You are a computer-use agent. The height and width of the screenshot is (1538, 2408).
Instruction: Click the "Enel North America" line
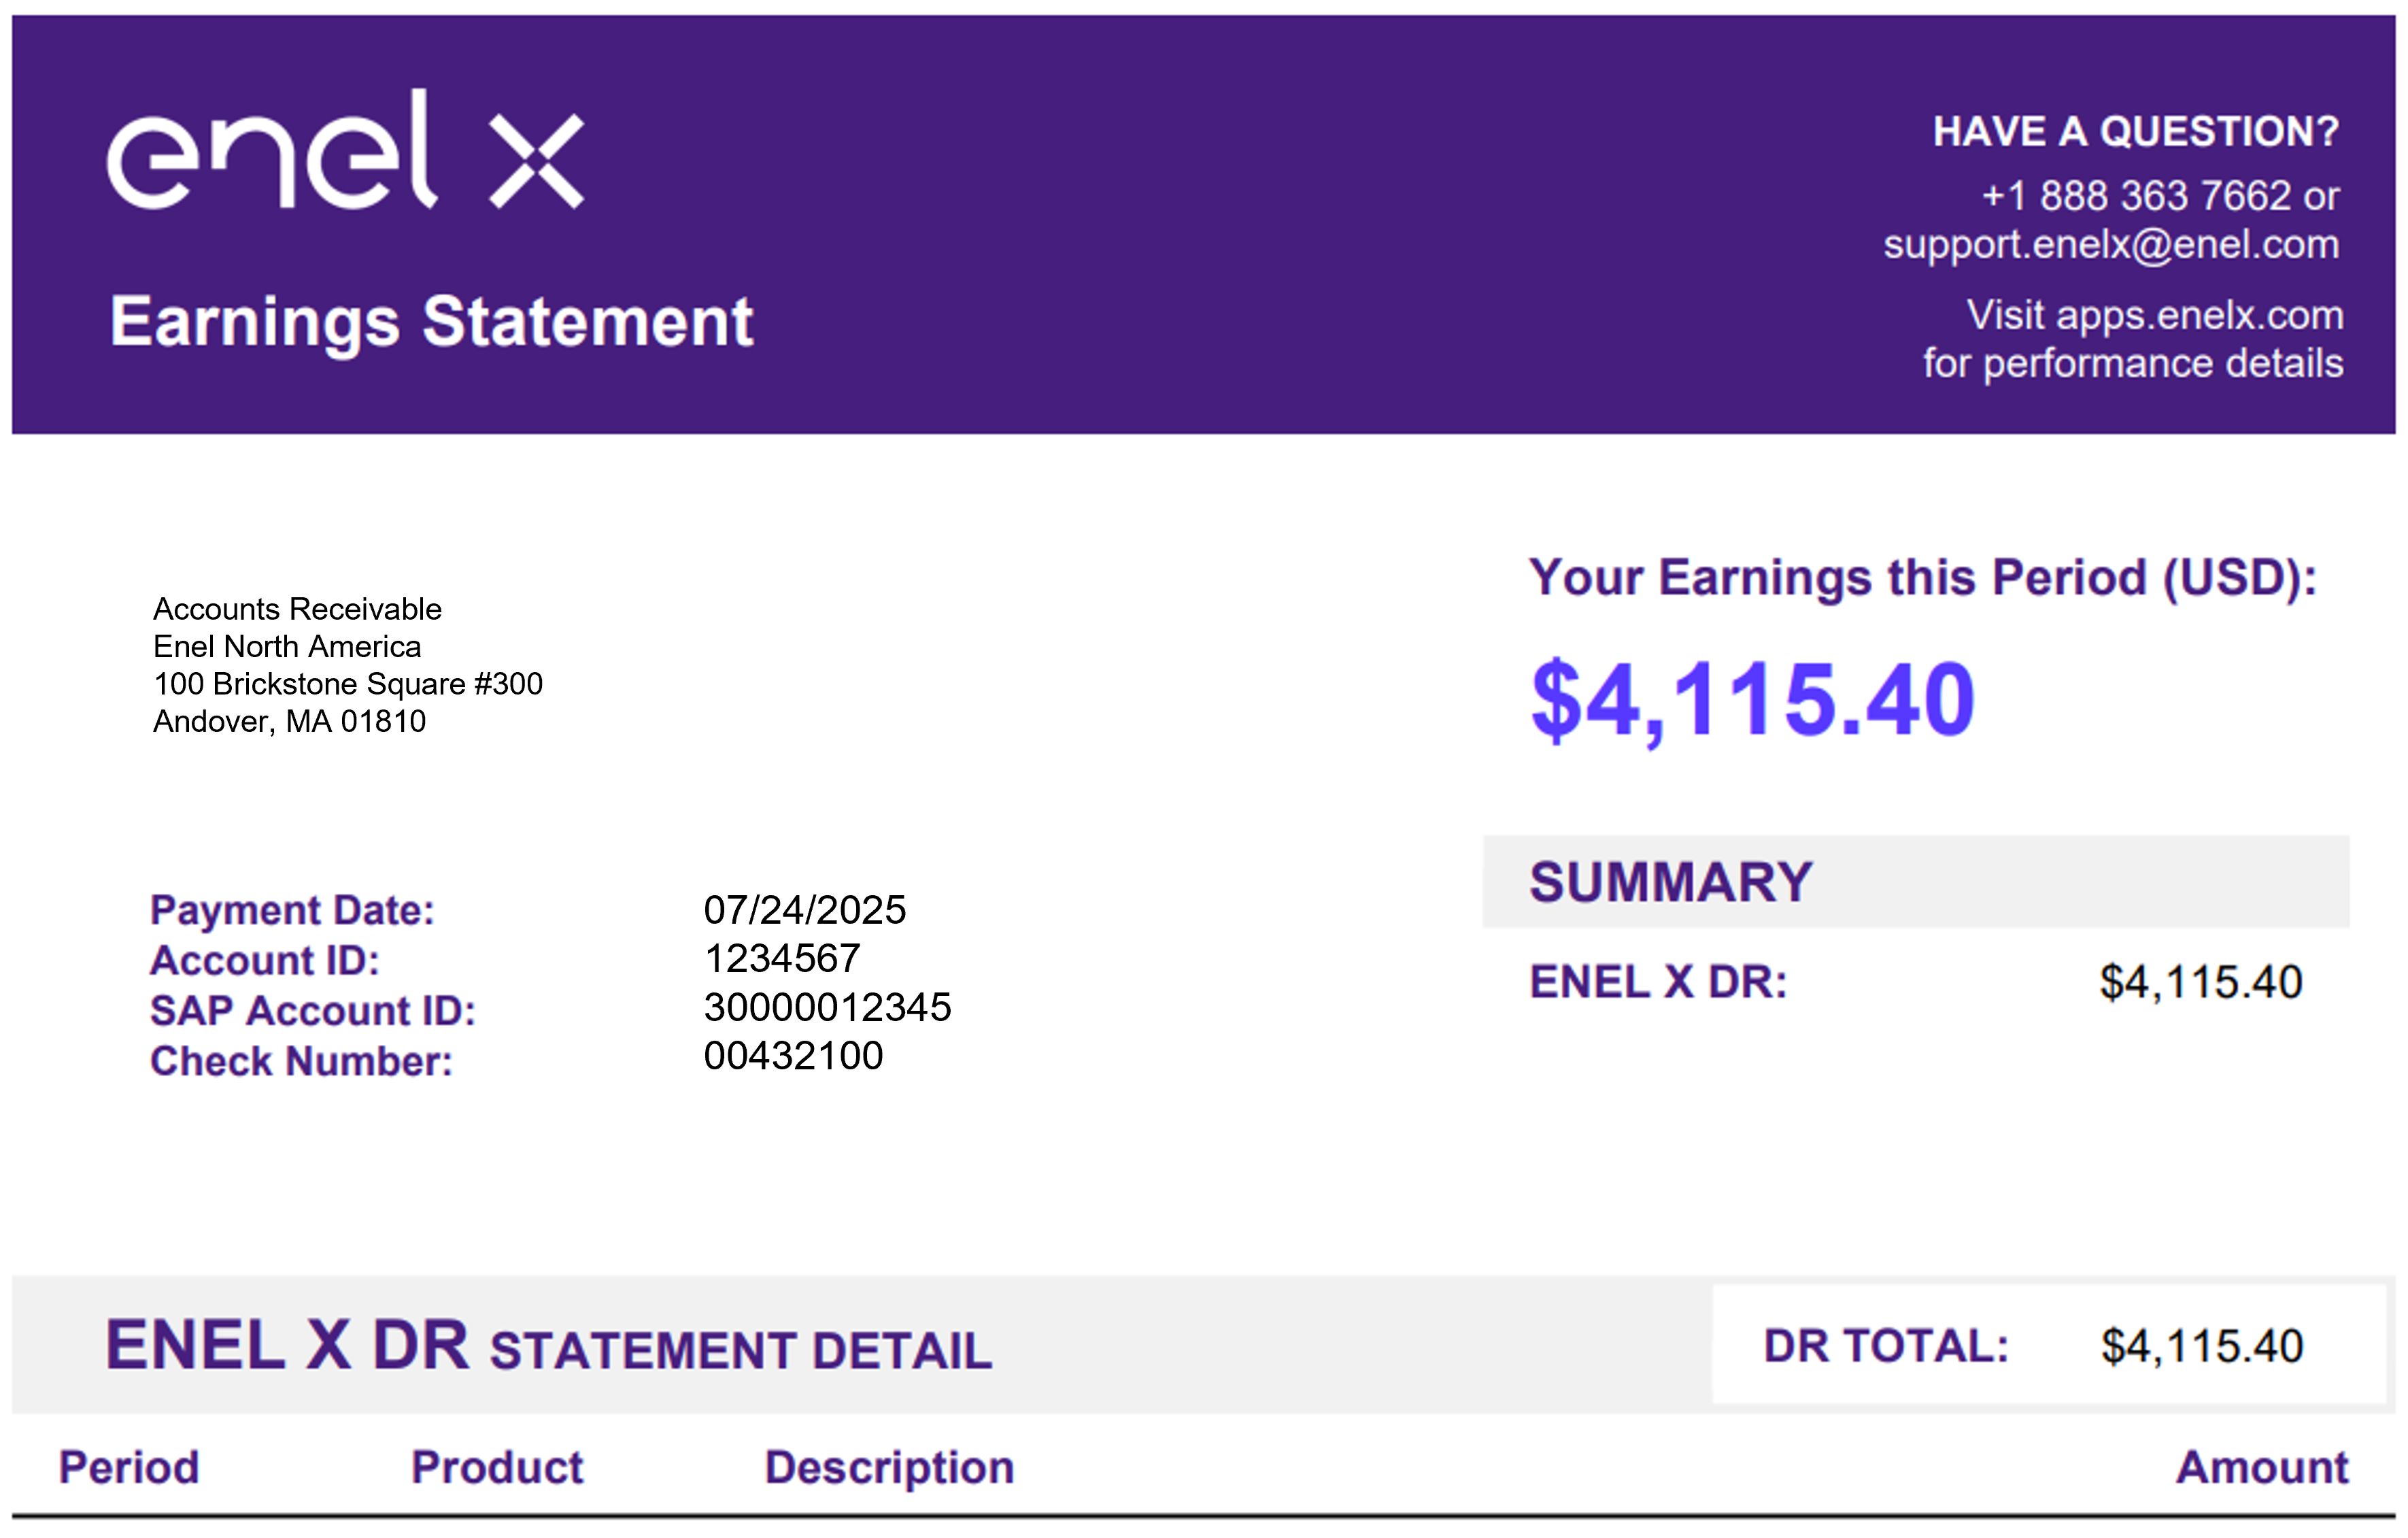pos(287,647)
